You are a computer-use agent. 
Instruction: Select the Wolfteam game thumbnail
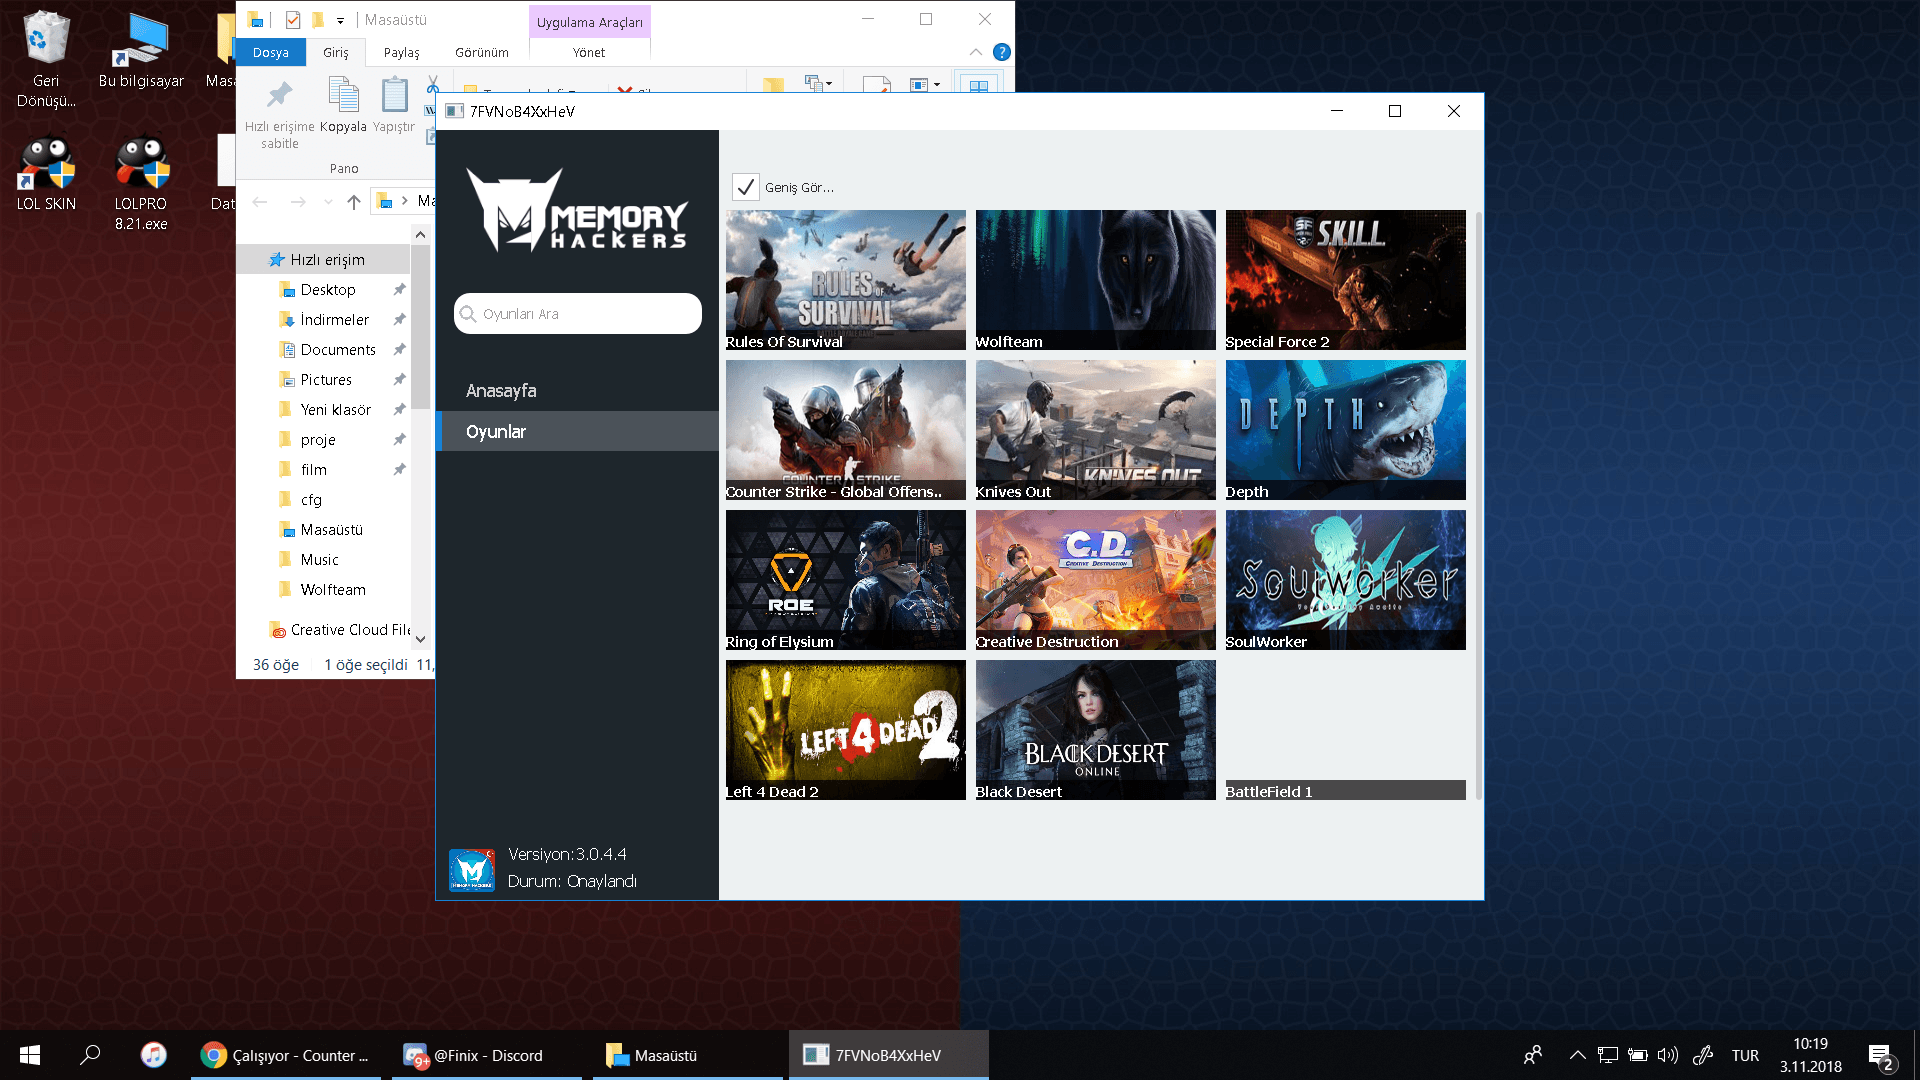tap(1096, 280)
